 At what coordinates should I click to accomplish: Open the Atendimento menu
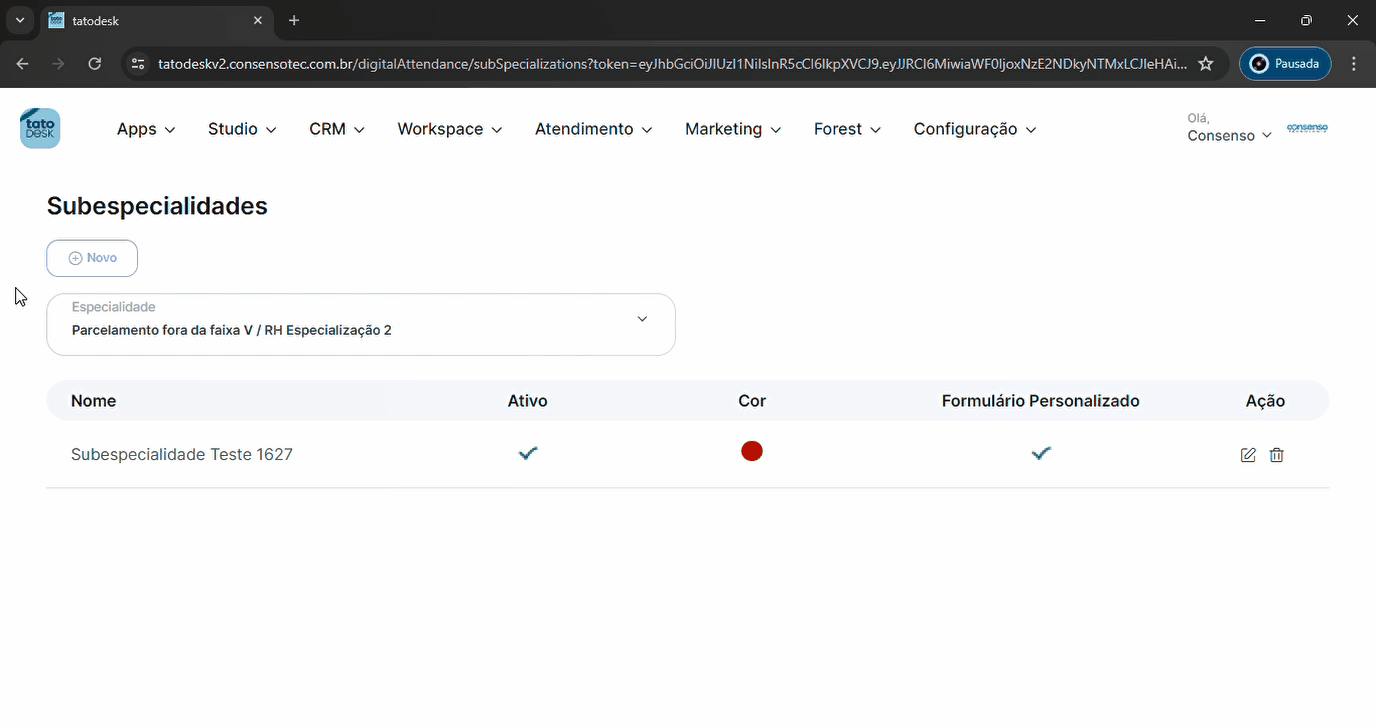coord(593,129)
